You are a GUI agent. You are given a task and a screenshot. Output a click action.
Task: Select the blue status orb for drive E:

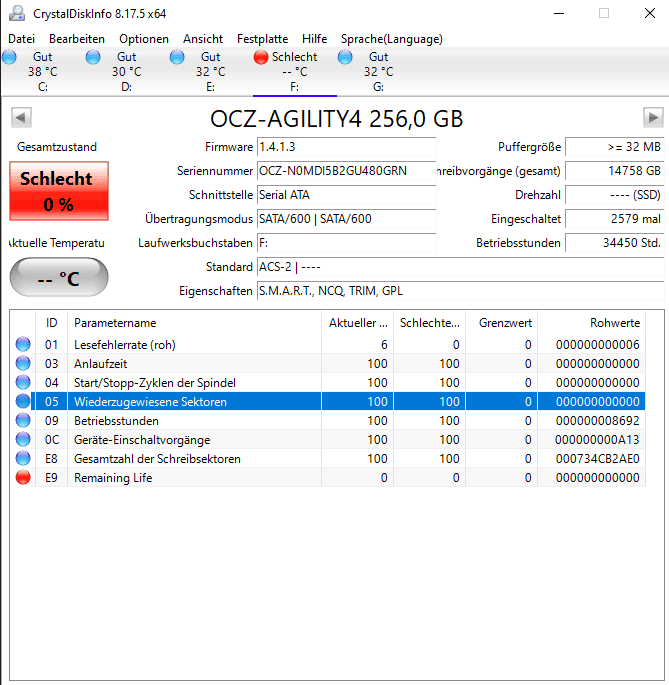pos(177,57)
